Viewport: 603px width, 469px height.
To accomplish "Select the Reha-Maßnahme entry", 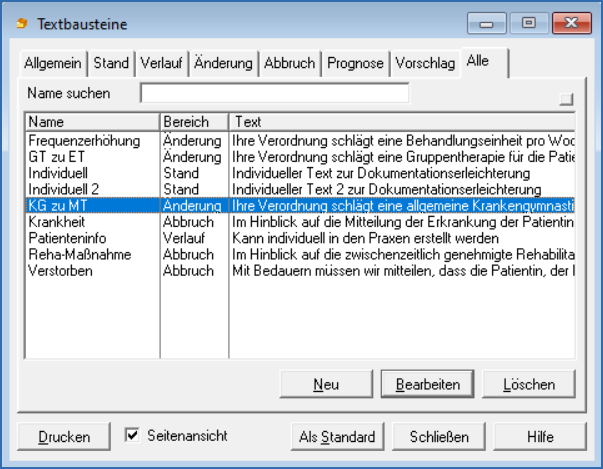I will point(300,254).
